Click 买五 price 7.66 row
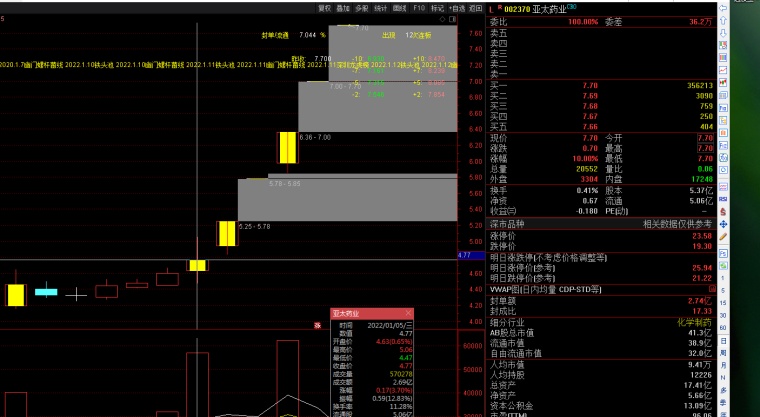 tap(601, 127)
